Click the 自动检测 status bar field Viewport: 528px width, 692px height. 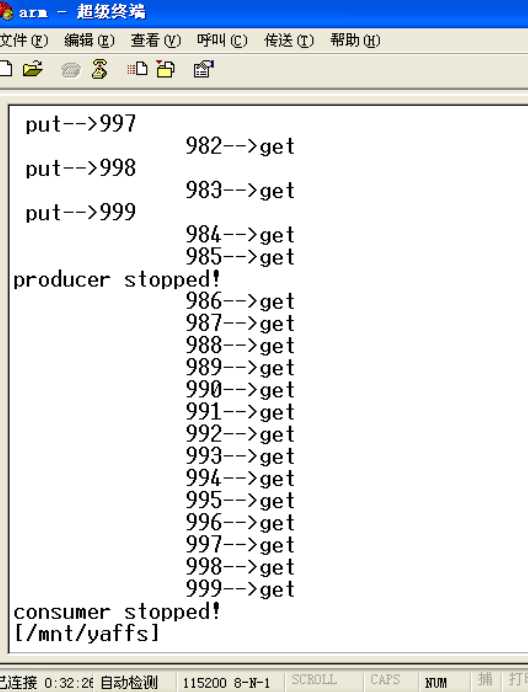click(x=129, y=682)
